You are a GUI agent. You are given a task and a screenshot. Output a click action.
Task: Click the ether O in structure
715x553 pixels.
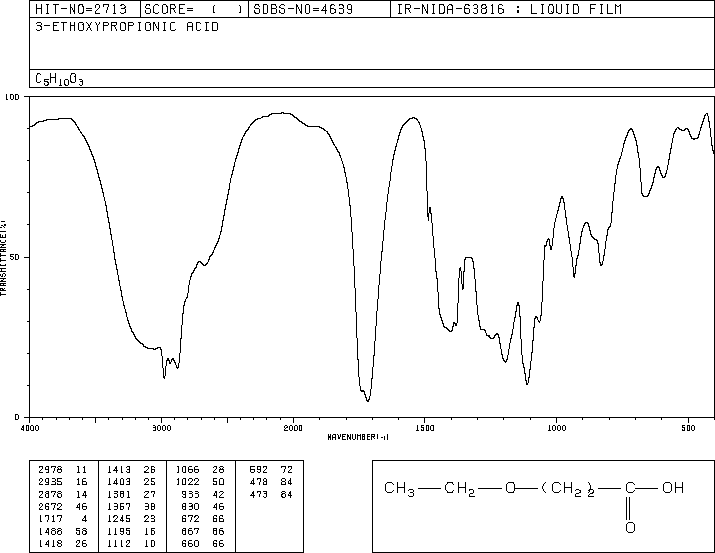click(510, 488)
